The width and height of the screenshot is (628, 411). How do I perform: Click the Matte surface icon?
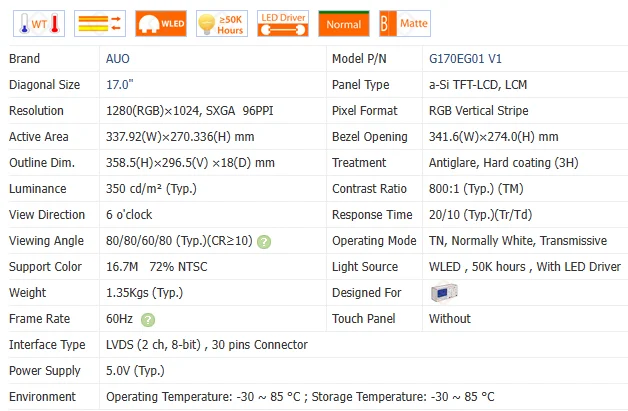click(405, 24)
